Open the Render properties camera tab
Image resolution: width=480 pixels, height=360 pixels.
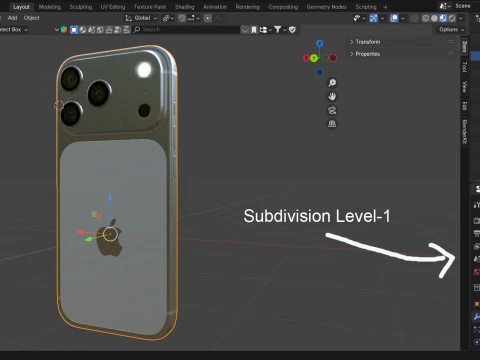click(x=477, y=220)
